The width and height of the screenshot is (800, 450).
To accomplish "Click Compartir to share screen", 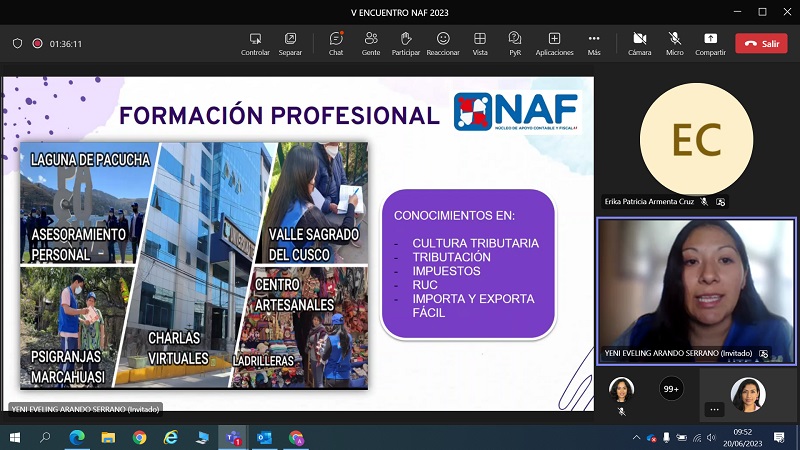I will 710,44.
